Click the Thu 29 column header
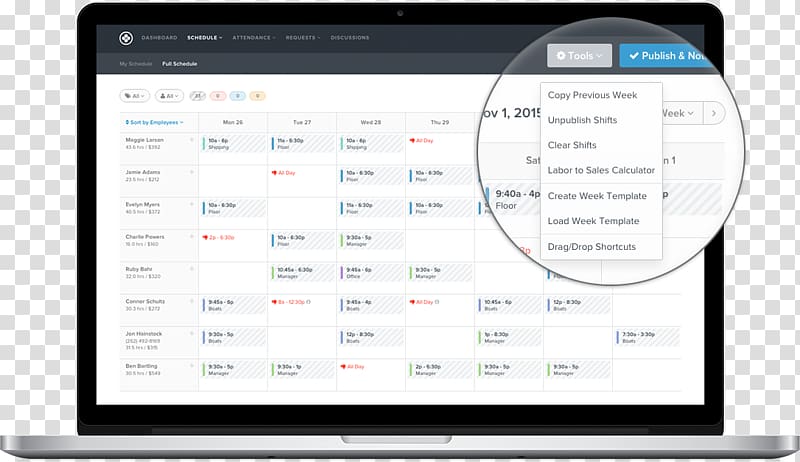Screen dimensions: 800x462 [440, 122]
